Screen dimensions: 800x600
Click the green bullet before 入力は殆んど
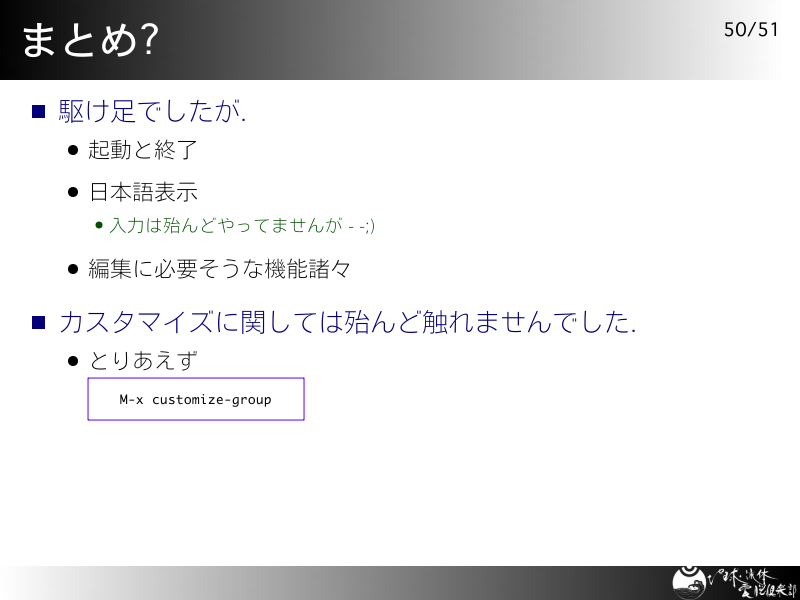coord(99,224)
